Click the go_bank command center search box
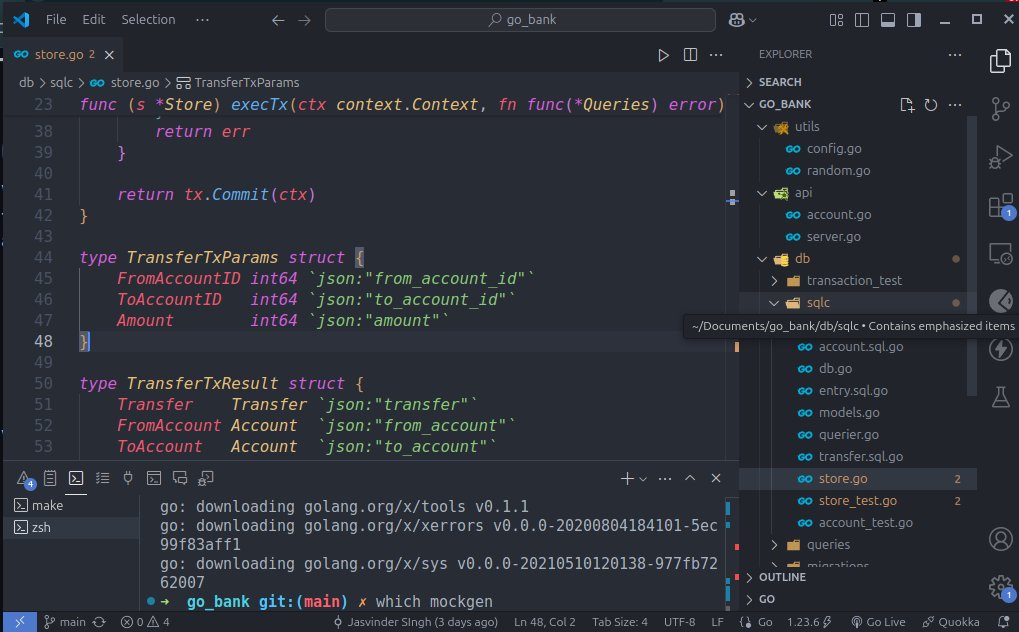This screenshot has height=632, width=1019. [520, 20]
